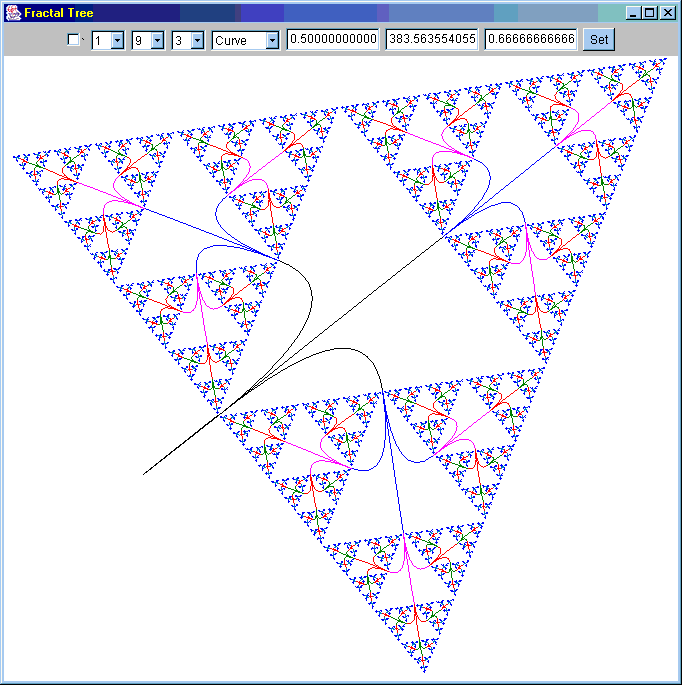
Task: Click the lower-left start of the black trunk
Action: click(x=144, y=474)
